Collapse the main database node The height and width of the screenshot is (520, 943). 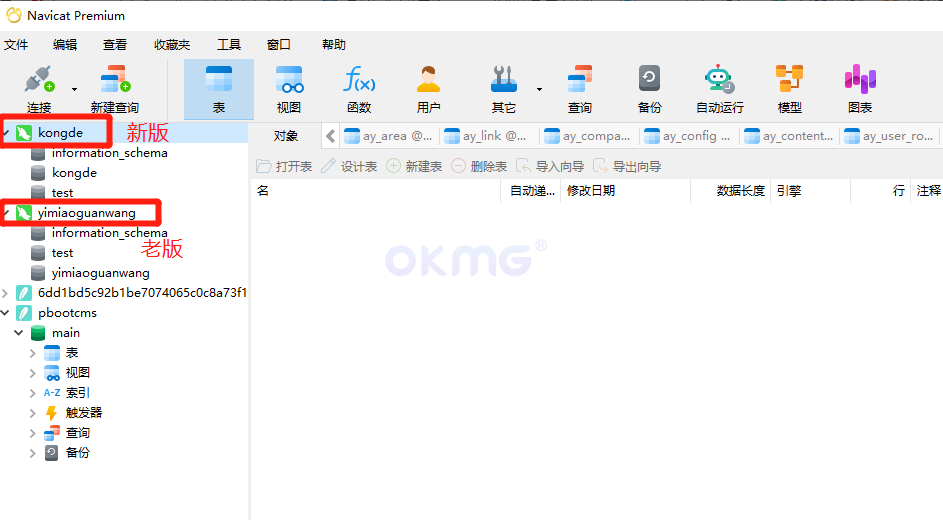(x=19, y=332)
